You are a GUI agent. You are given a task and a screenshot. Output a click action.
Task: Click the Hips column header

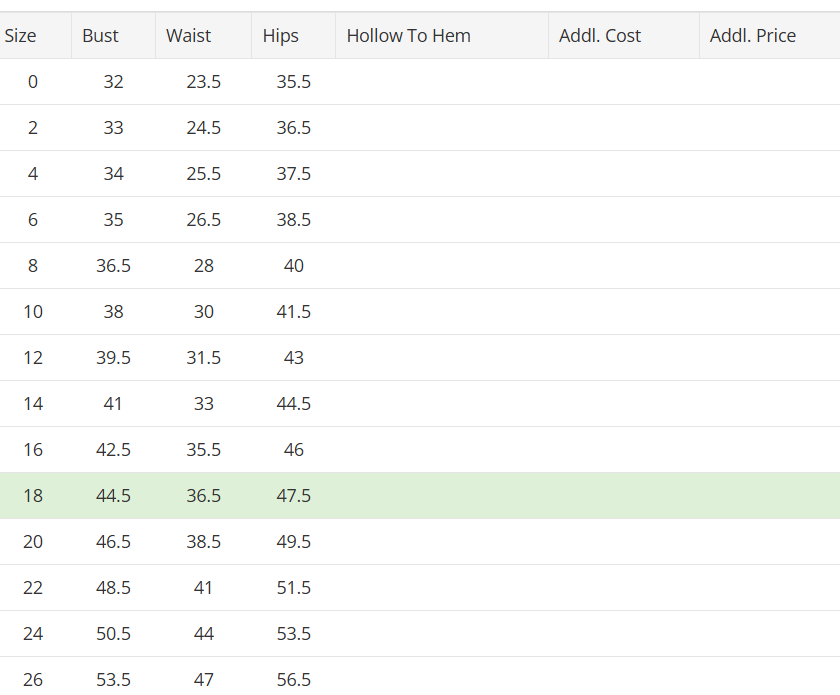tap(280, 36)
